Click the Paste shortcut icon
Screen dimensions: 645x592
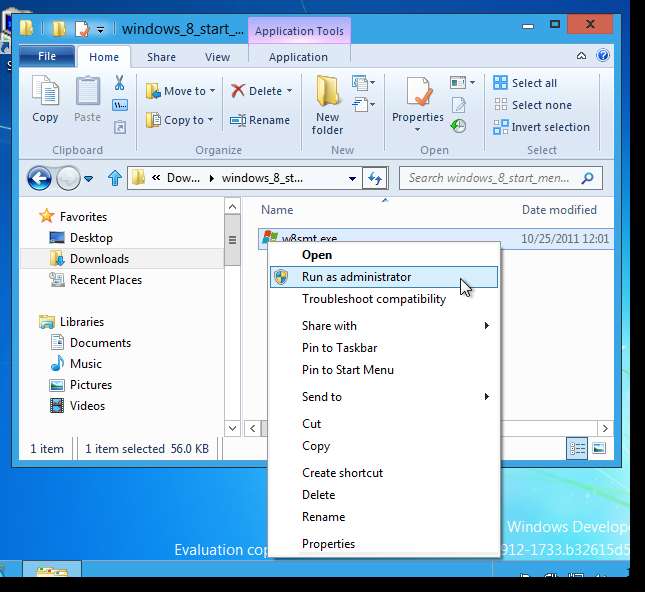(120, 127)
